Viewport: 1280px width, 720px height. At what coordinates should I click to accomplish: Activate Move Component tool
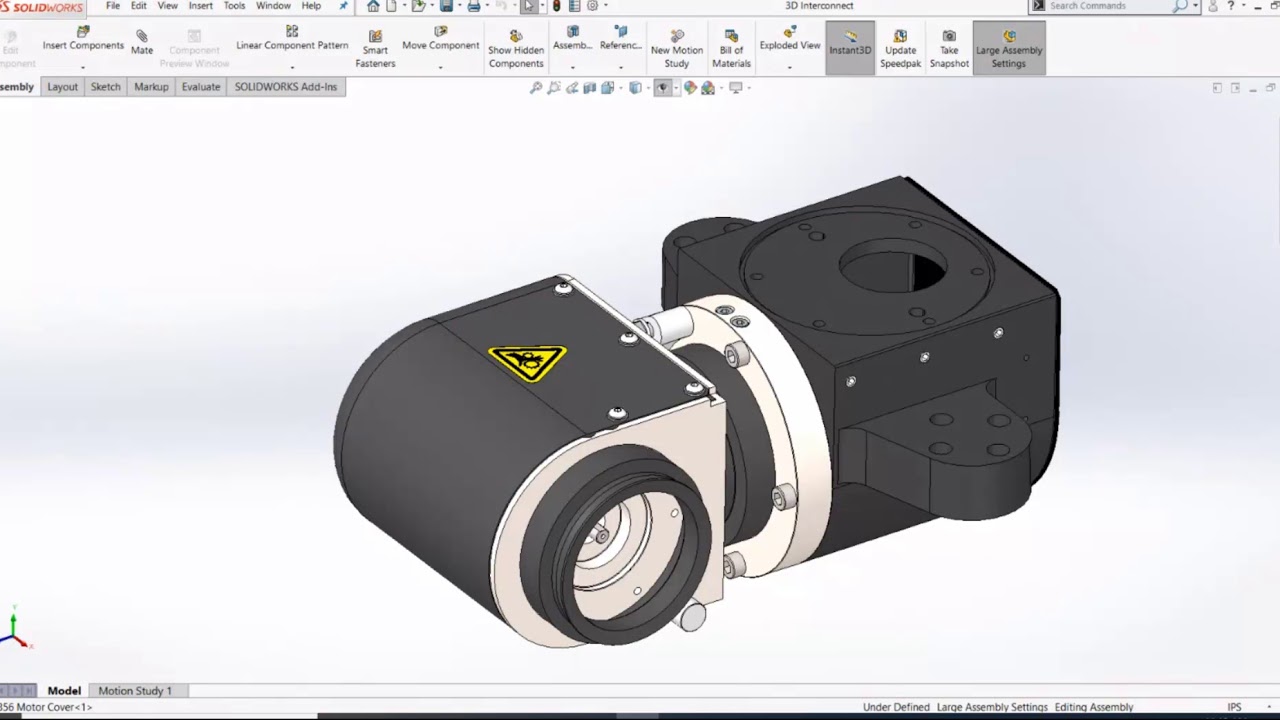[441, 39]
